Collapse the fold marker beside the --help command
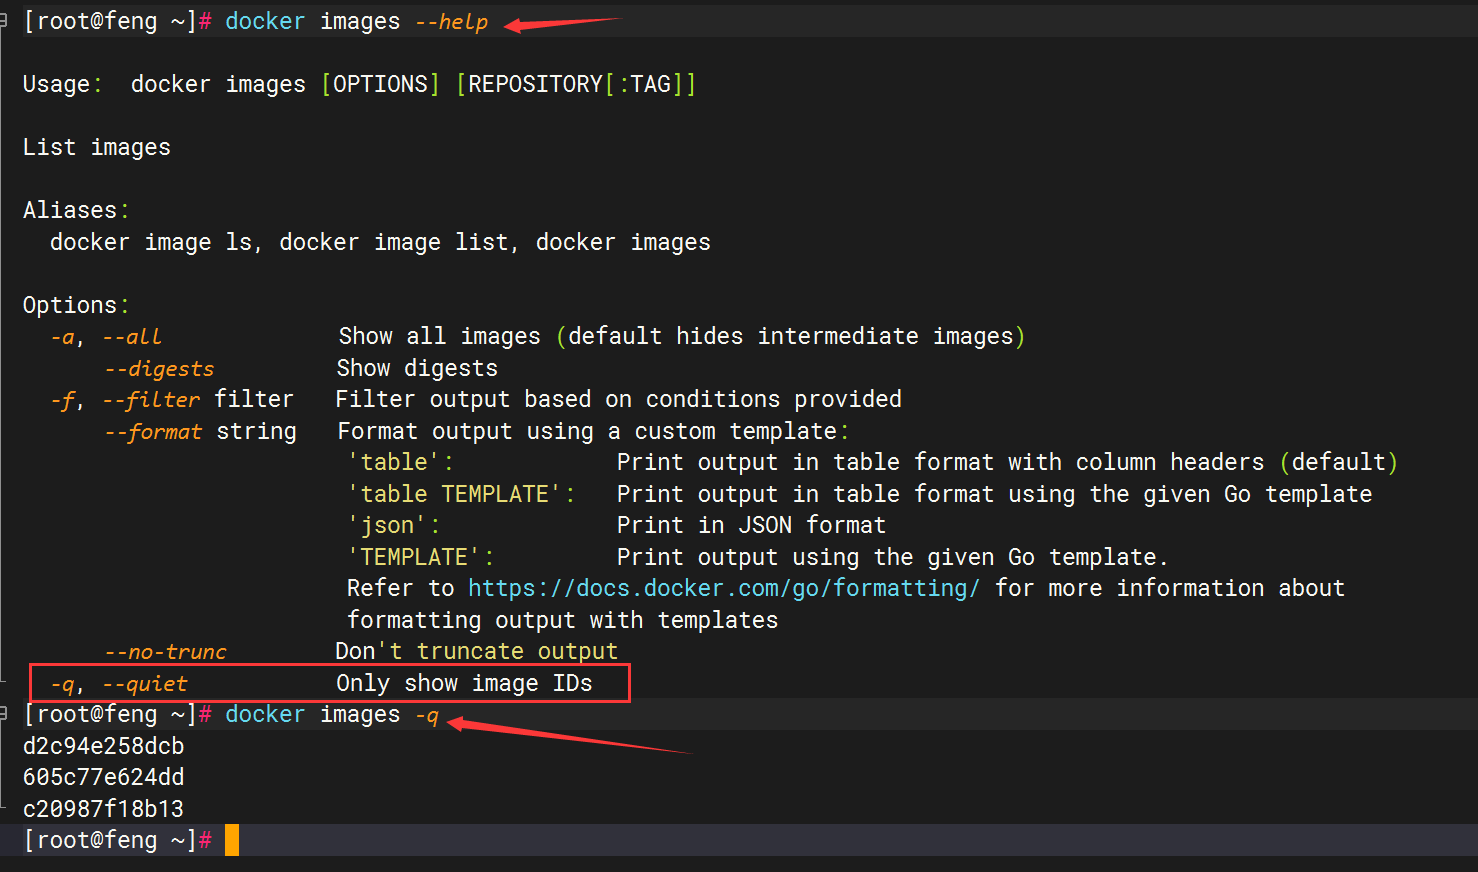Screen dimensions: 1478x872 click(x=4, y=21)
